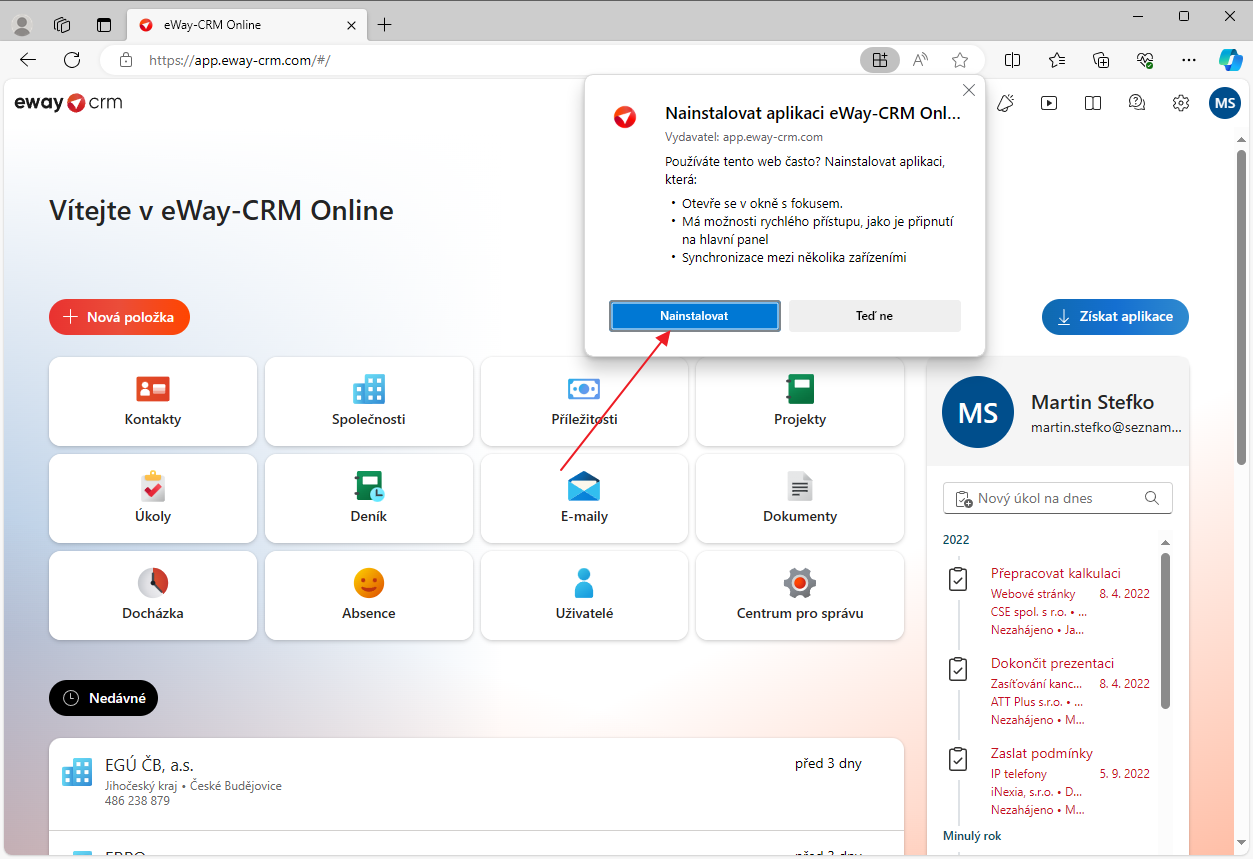Add page to favorites with star icon
The width and height of the screenshot is (1253, 859).
pos(960,60)
